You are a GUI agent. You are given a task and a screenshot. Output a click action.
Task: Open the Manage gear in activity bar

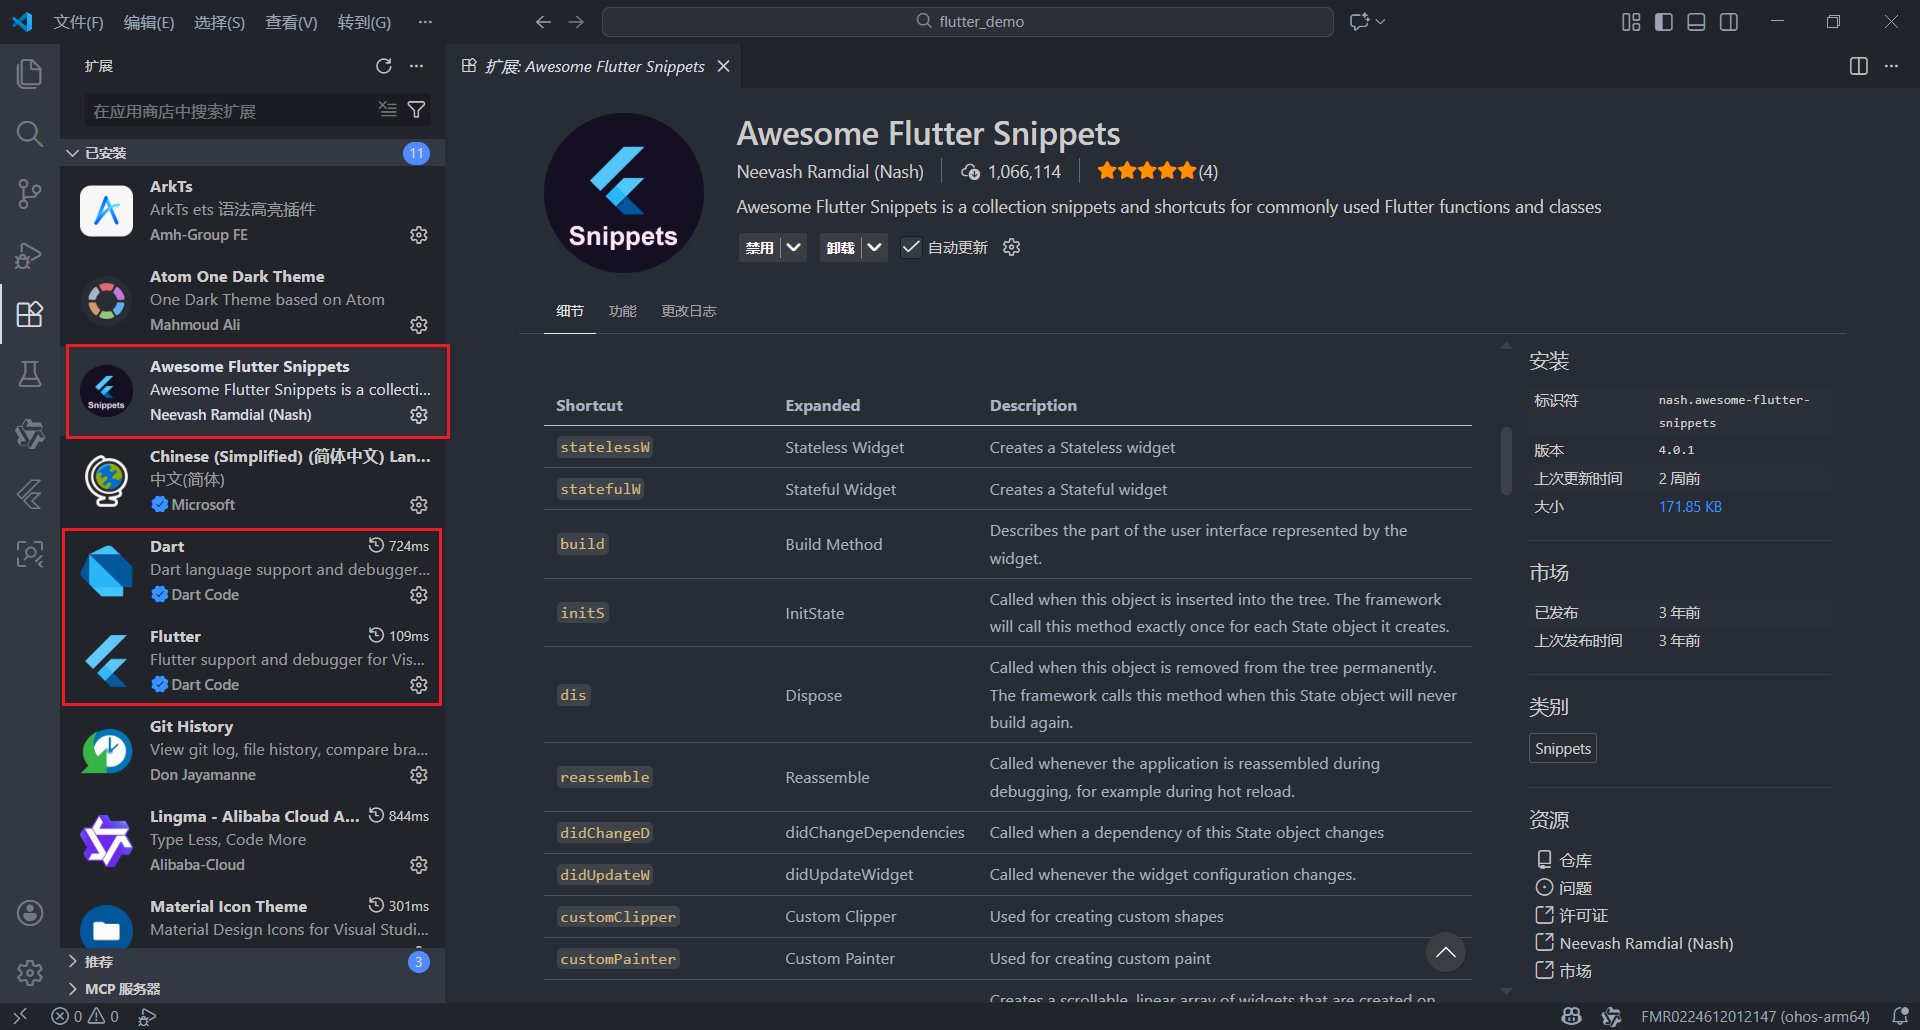pyautogui.click(x=30, y=972)
